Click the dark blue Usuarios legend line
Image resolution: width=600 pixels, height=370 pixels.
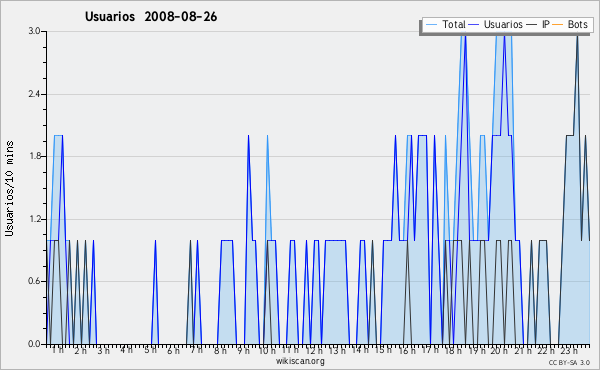[474, 25]
